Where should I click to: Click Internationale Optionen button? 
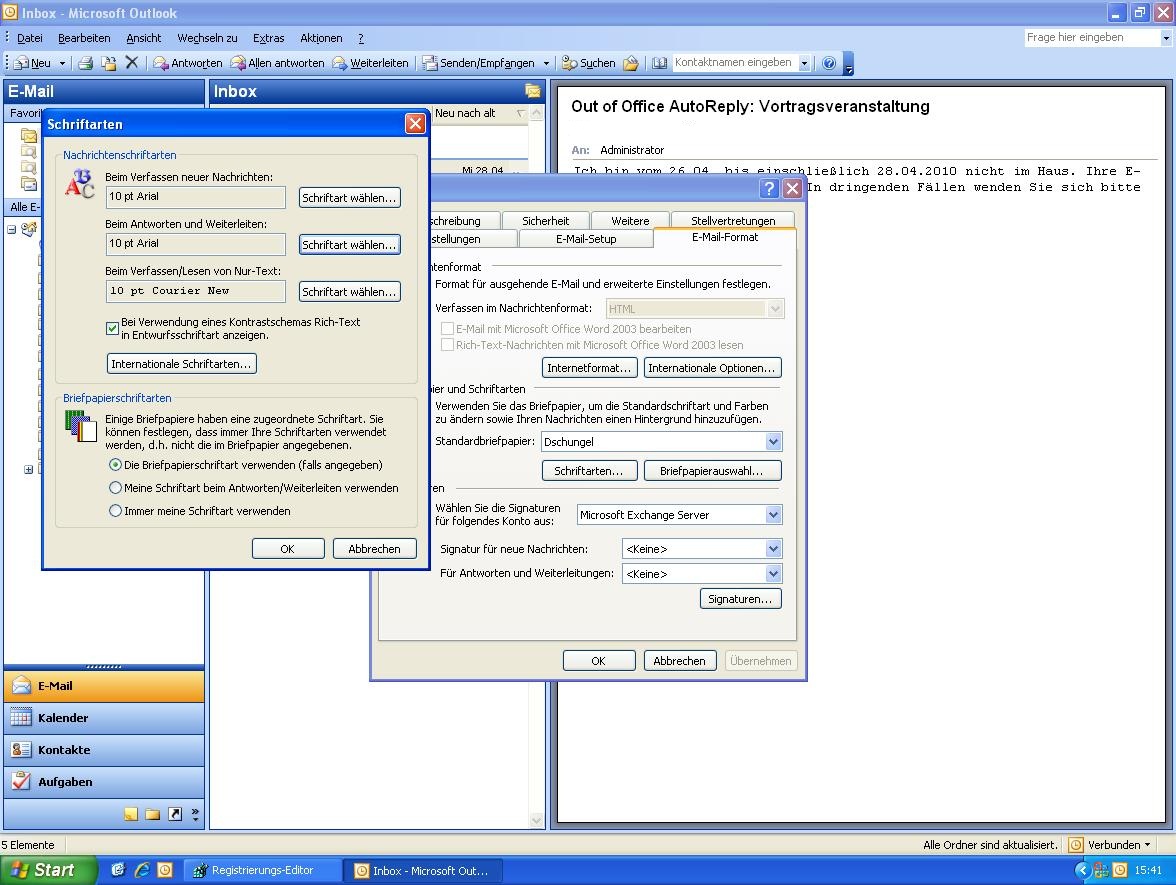pos(712,368)
